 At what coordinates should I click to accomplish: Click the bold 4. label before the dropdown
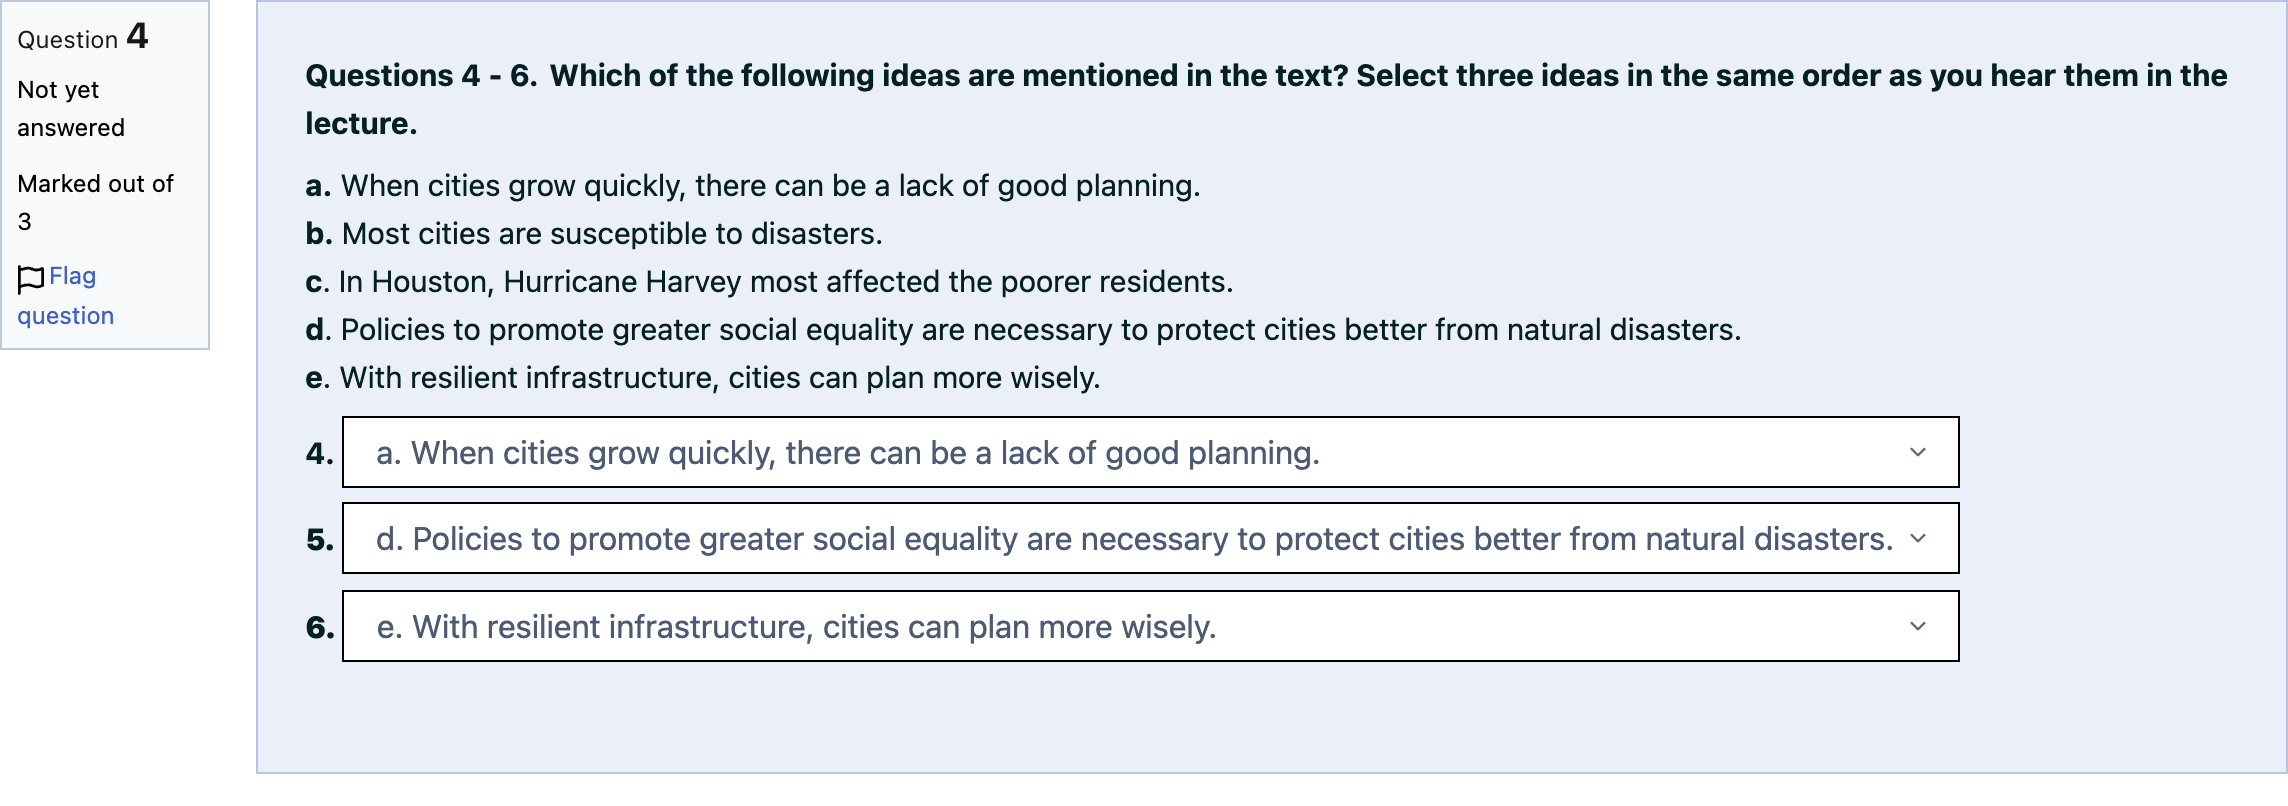[320, 453]
